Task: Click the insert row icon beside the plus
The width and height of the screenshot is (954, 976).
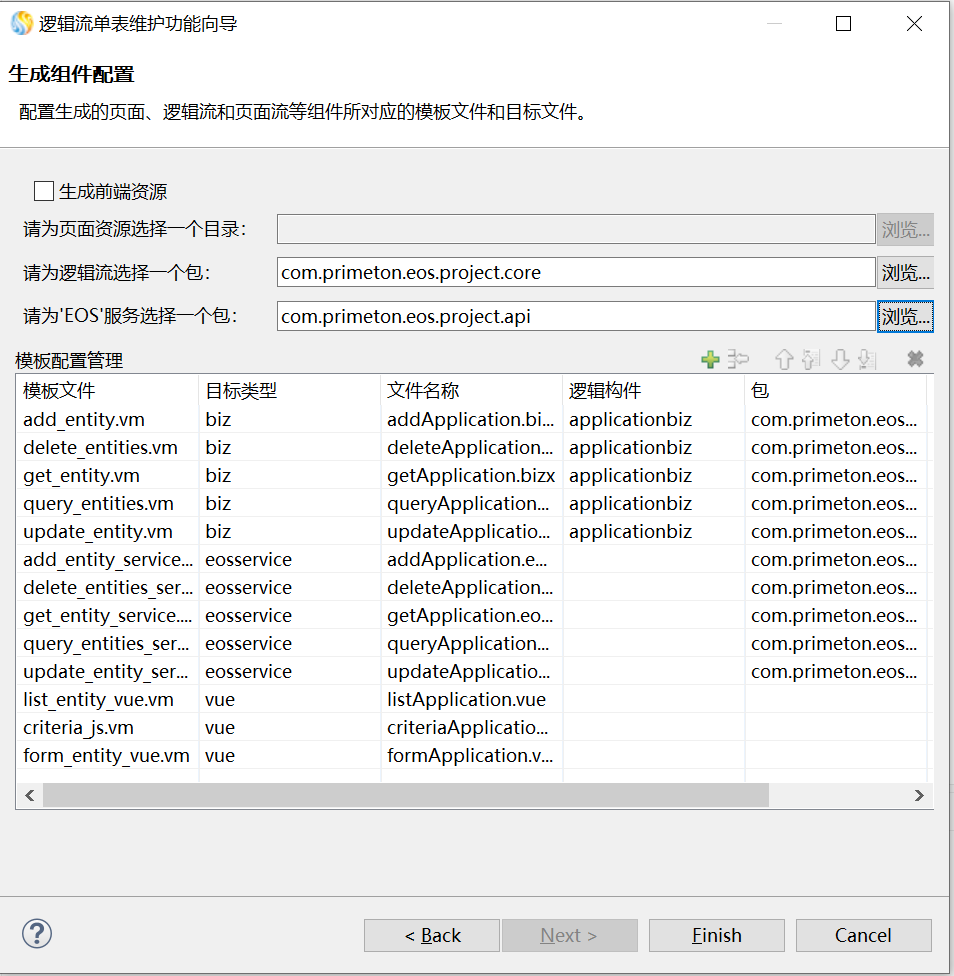Action: pyautogui.click(x=739, y=360)
